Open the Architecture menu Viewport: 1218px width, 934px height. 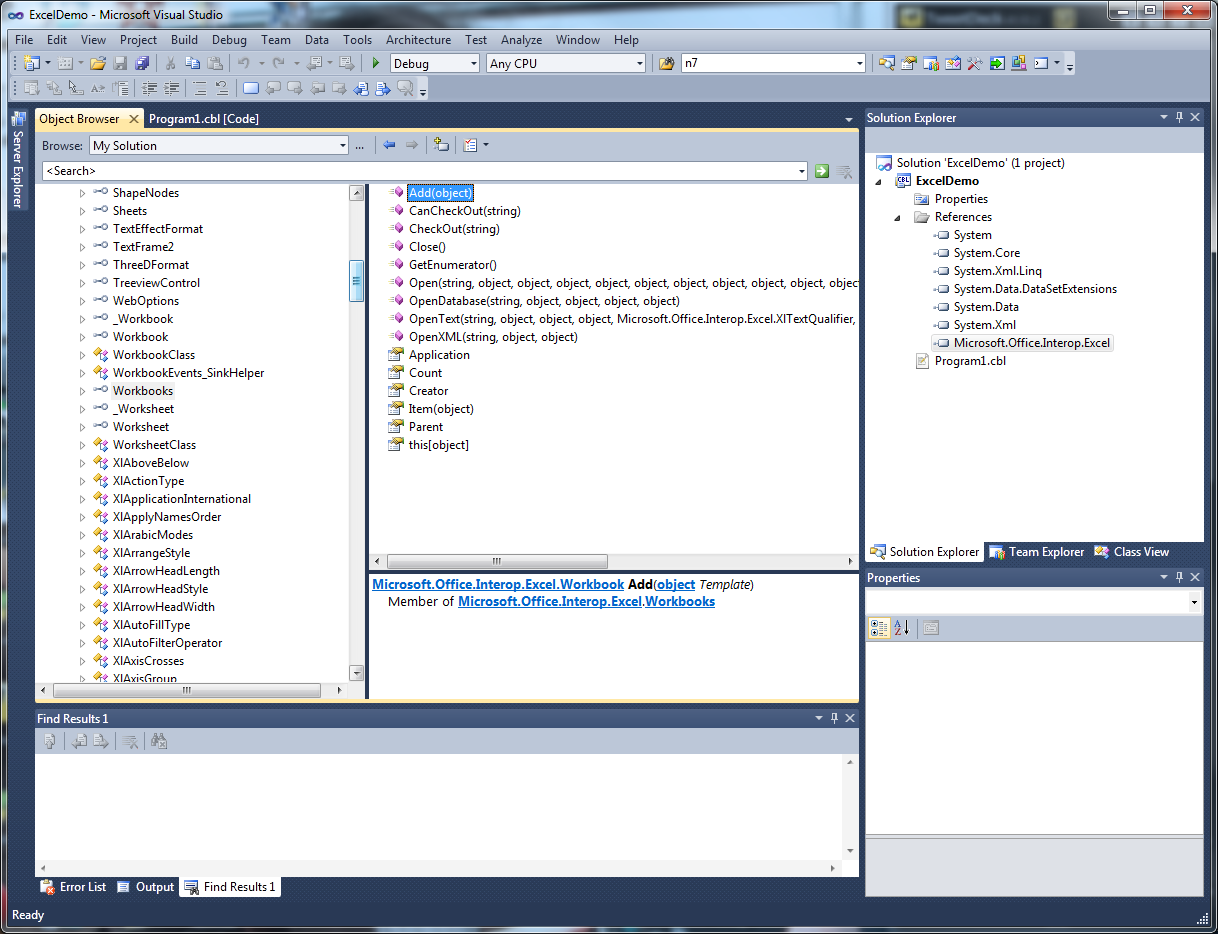click(x=418, y=40)
